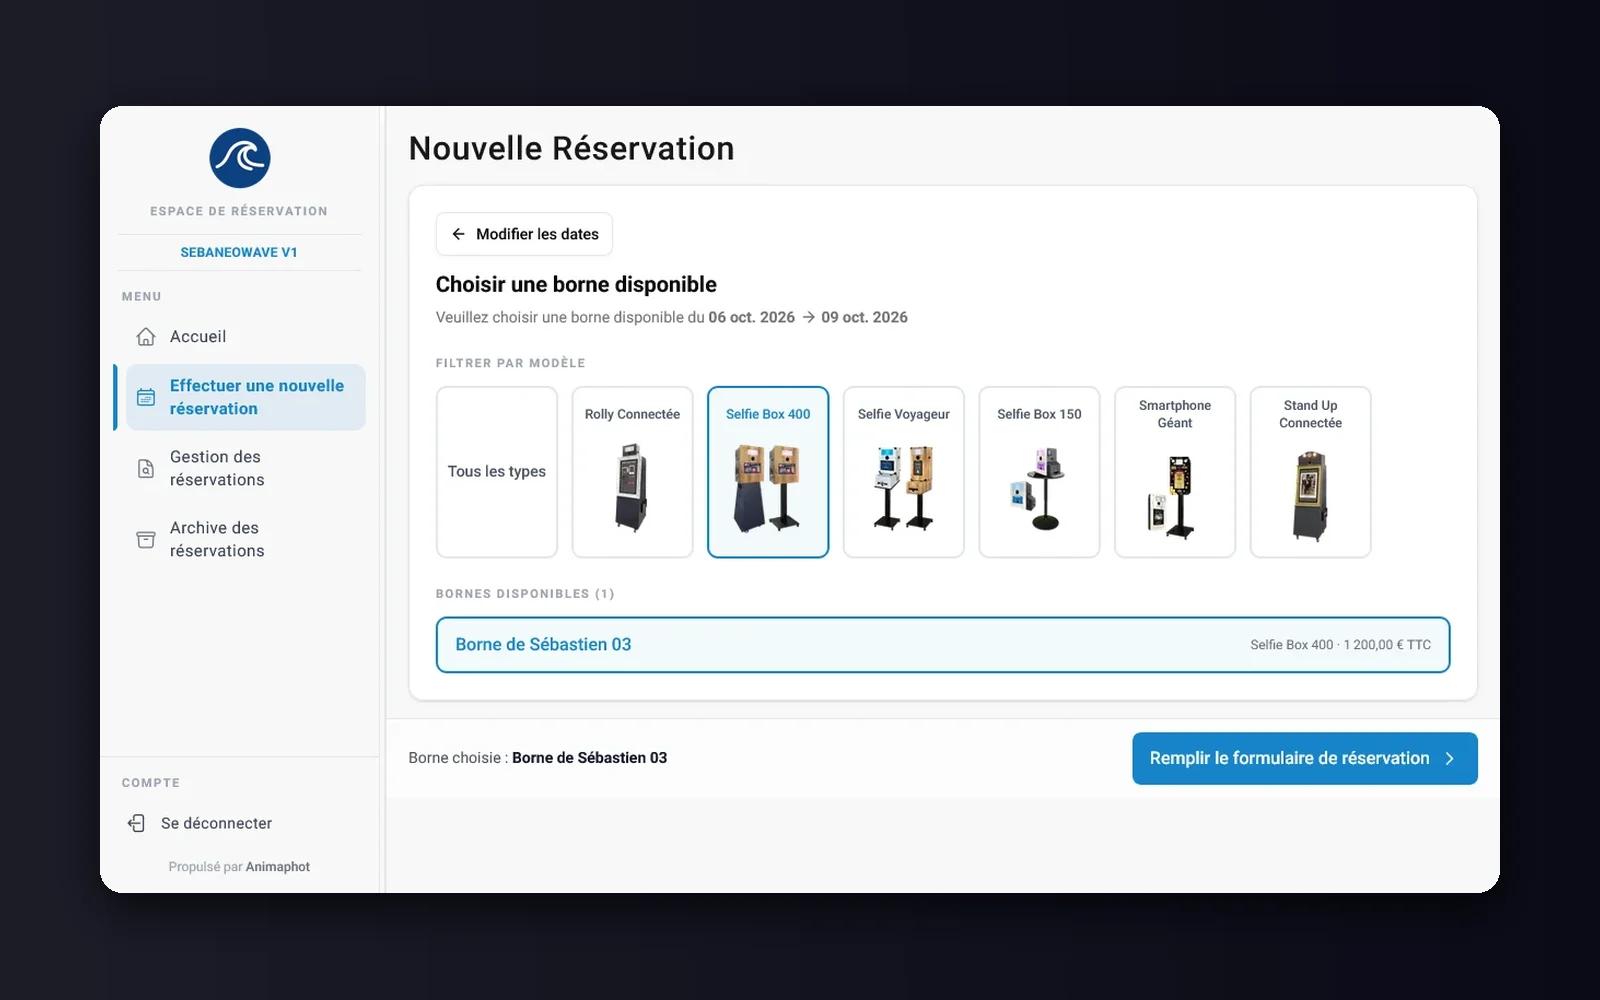This screenshot has width=1600, height=1000.
Task: Select the Rolly Connectée kiosk image
Action: click(632, 487)
